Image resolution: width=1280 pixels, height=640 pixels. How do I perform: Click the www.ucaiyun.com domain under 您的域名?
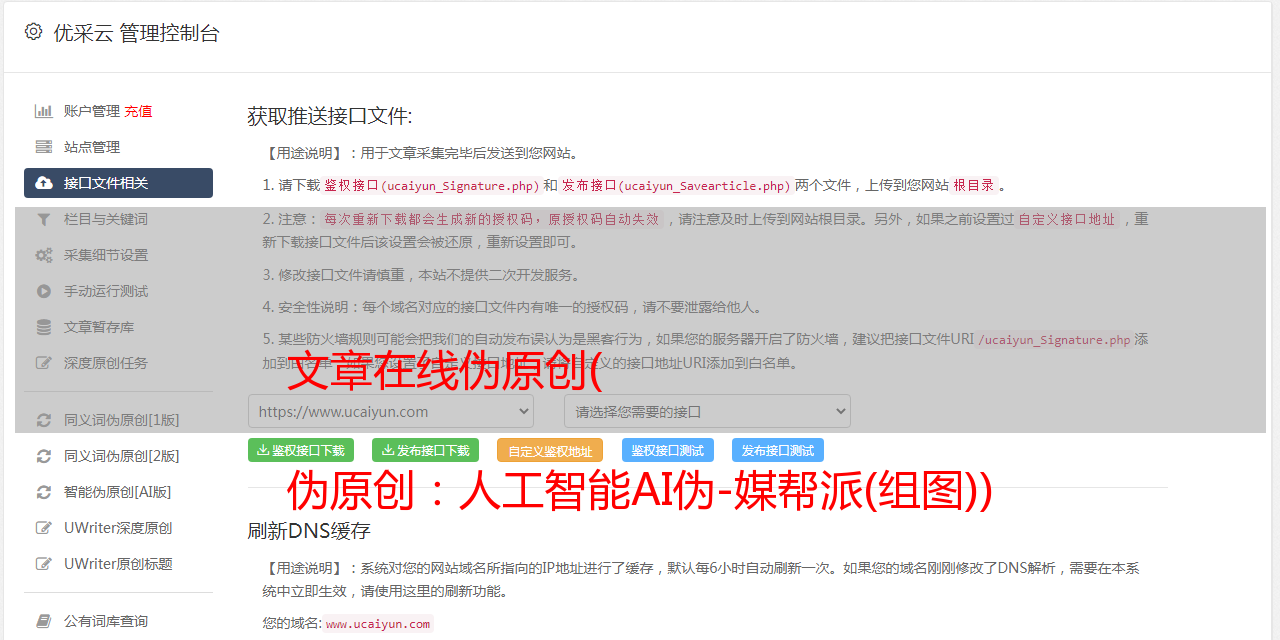tap(378, 623)
